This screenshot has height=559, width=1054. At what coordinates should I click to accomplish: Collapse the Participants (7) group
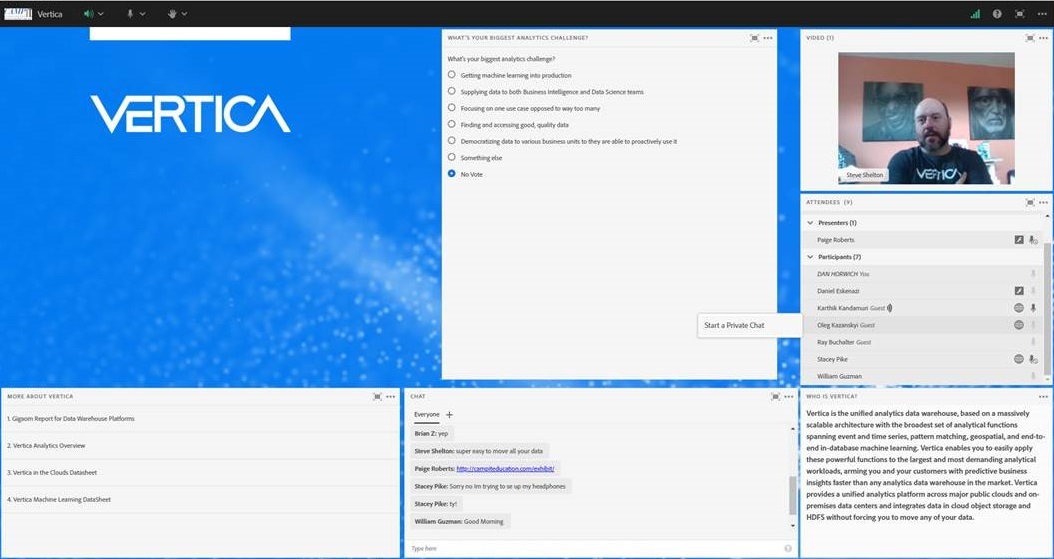tap(810, 257)
